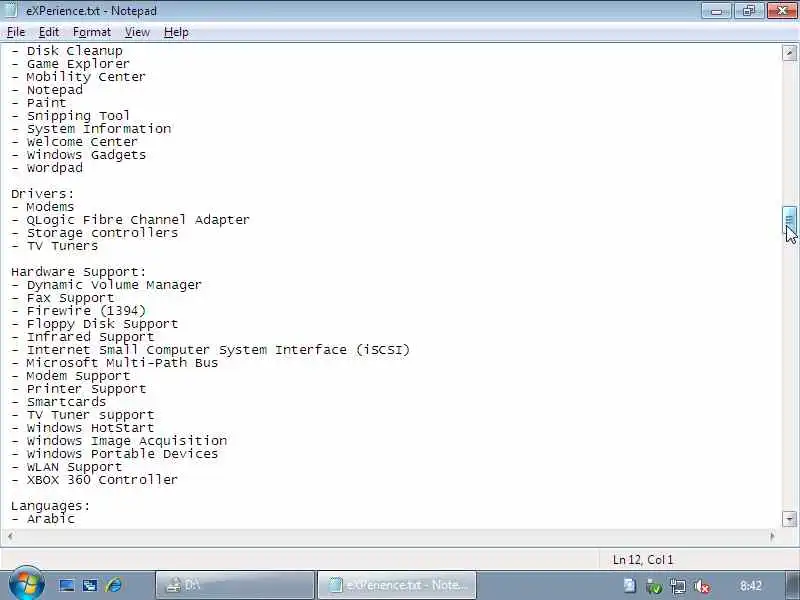Minimize the Notepad window
Viewport: 800px width, 600px height.
716,11
